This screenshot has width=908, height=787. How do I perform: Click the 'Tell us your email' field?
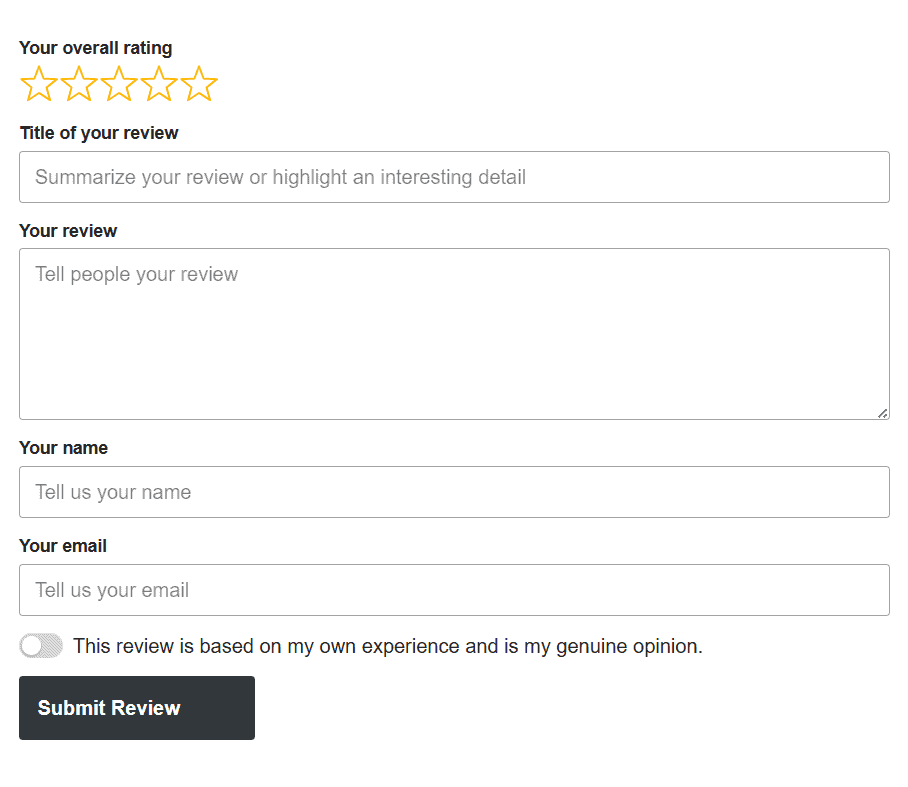click(x=454, y=590)
